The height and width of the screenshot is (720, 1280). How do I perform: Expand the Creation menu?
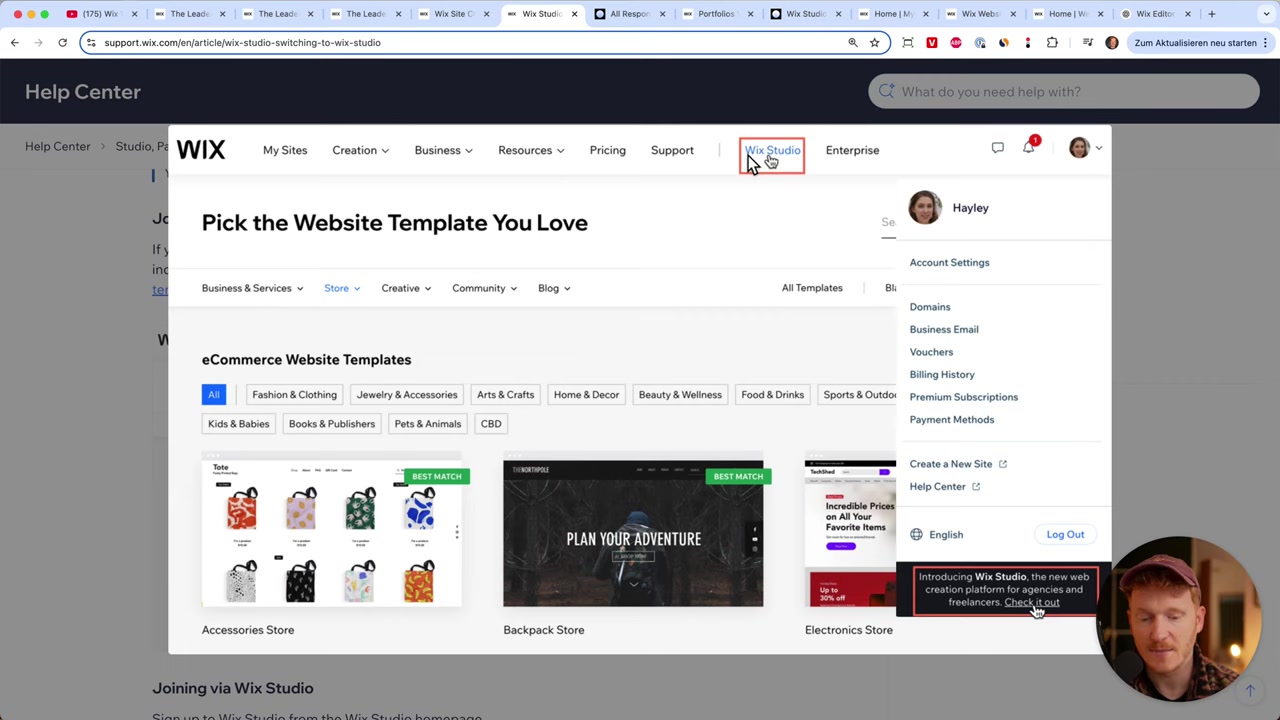click(360, 150)
